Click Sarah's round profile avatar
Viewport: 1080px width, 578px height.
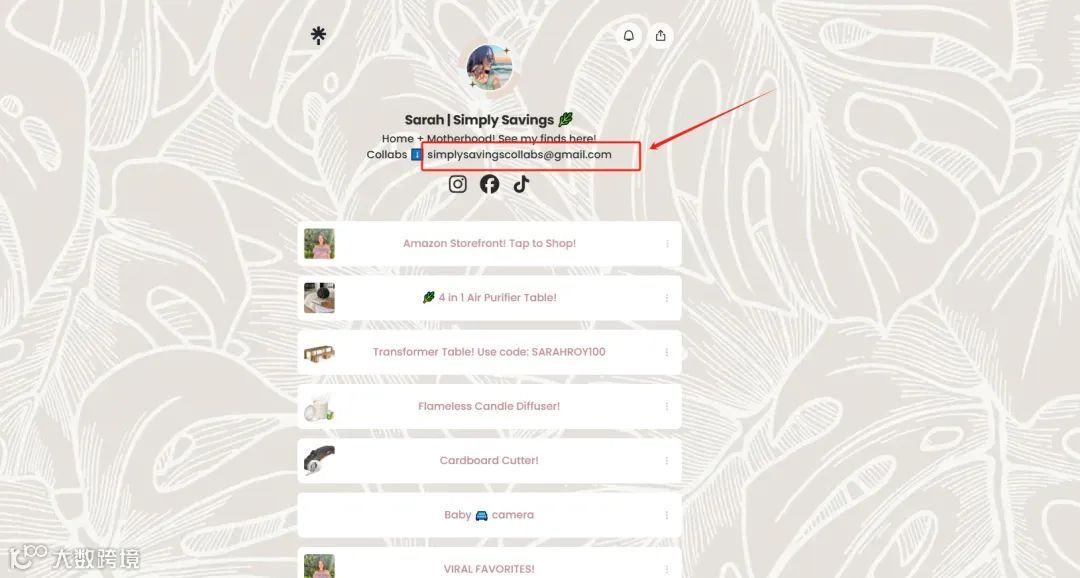point(489,68)
